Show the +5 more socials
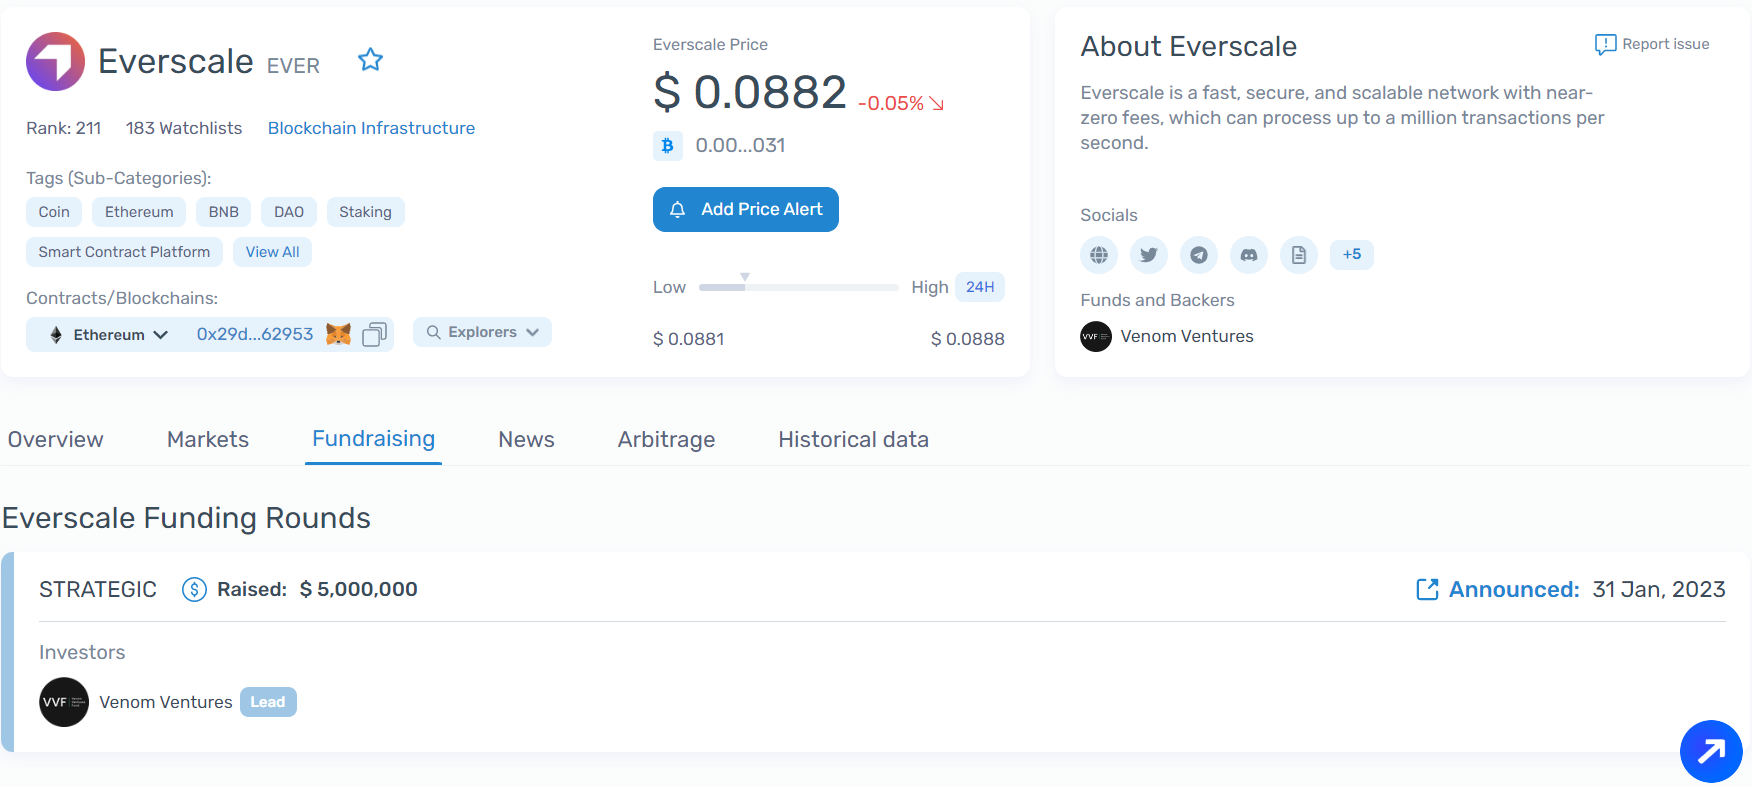 [x=1352, y=254]
